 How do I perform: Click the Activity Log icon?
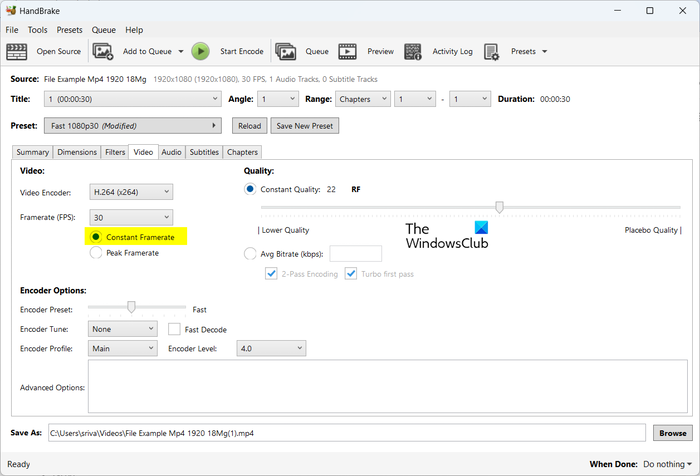tap(412, 52)
